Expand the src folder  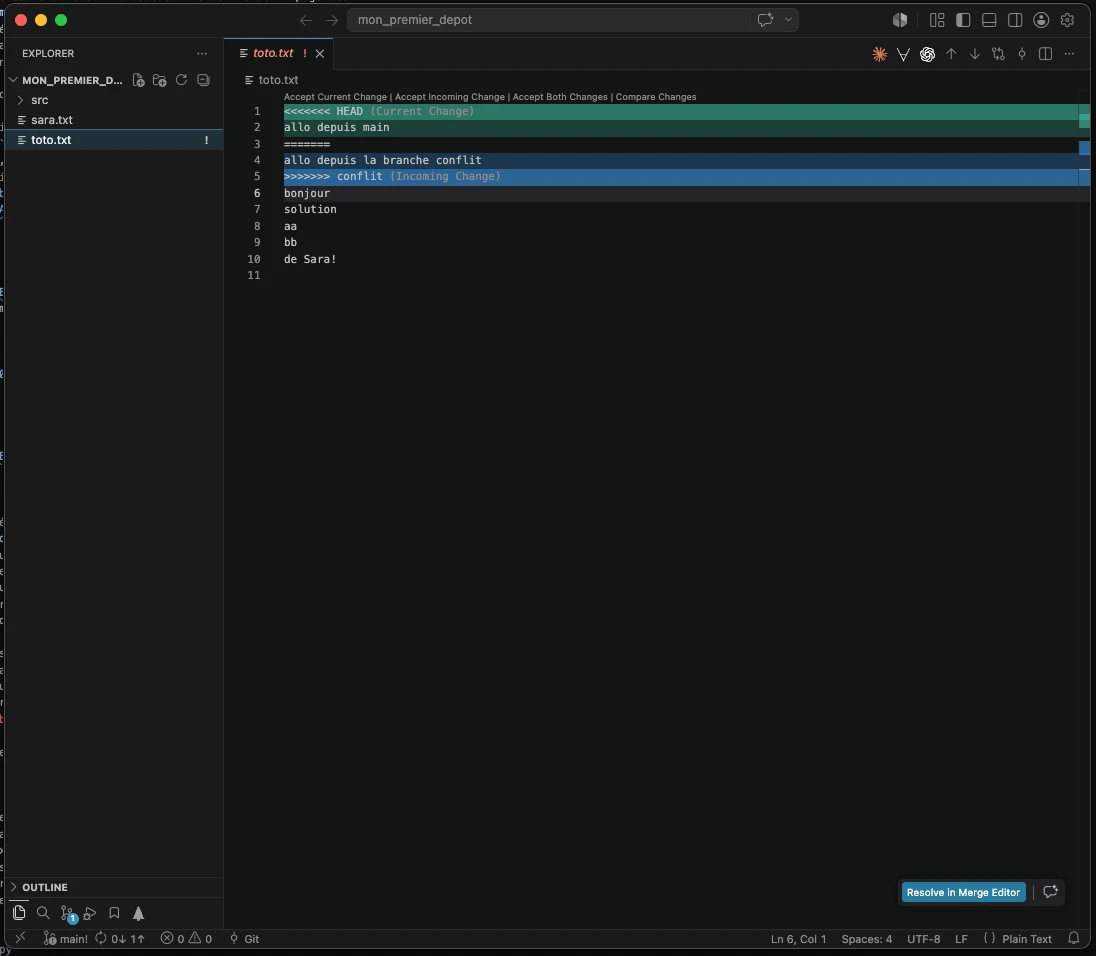115,100
